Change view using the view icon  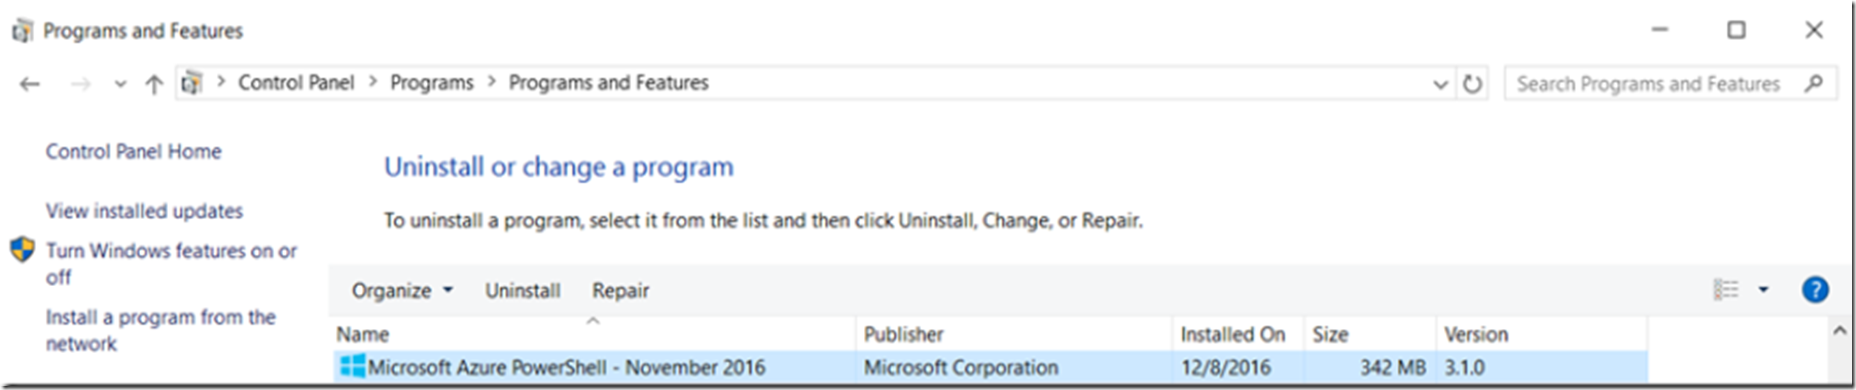pos(1726,290)
